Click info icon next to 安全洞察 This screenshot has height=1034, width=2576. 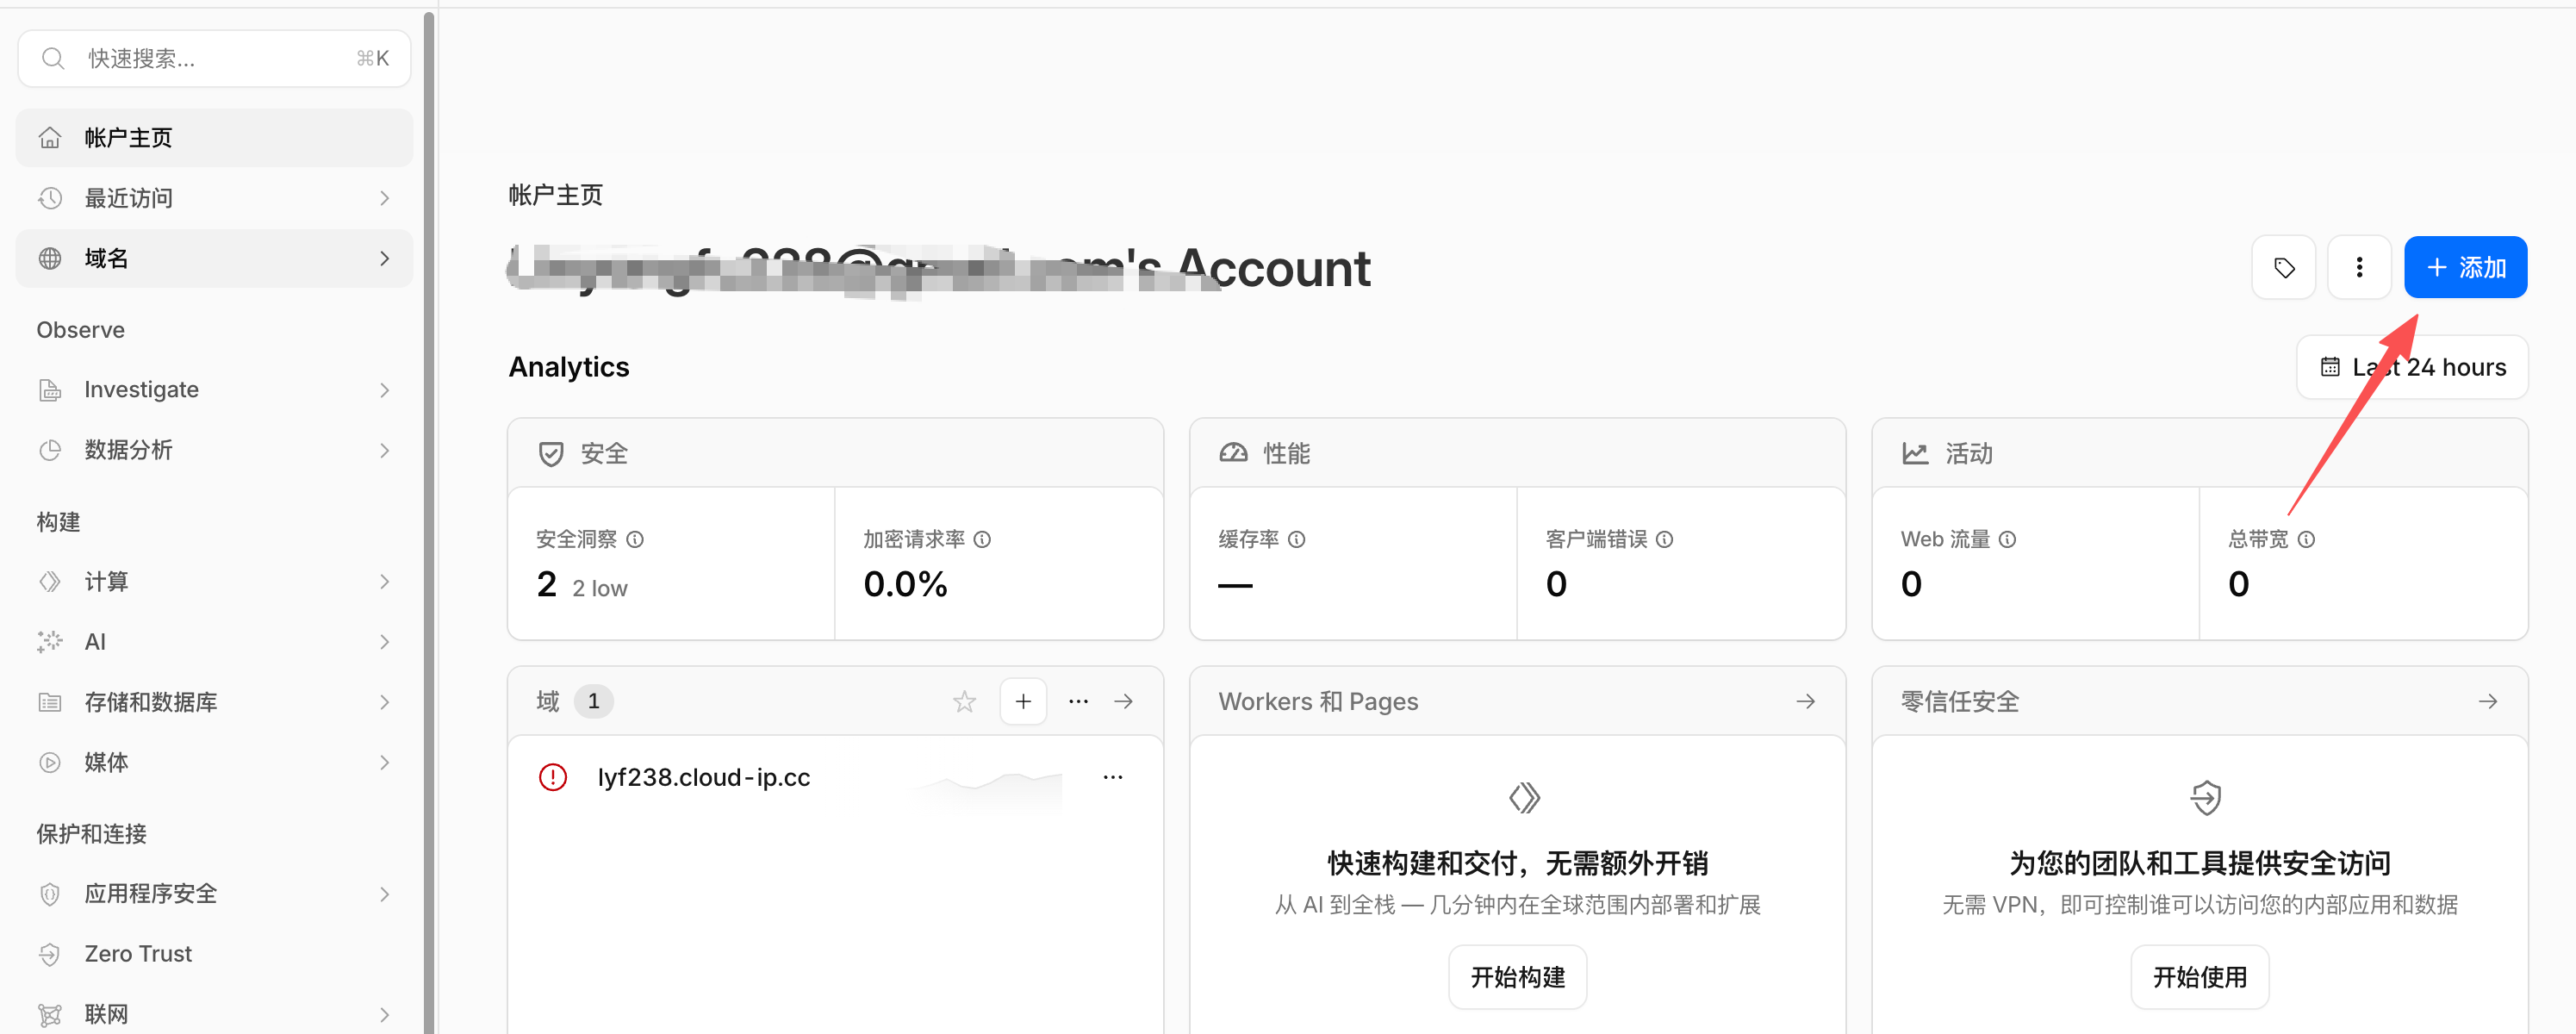pos(635,540)
